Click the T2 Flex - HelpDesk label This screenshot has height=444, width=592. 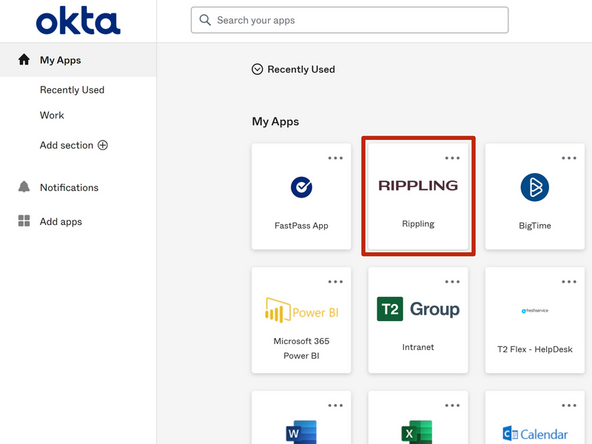click(535, 349)
